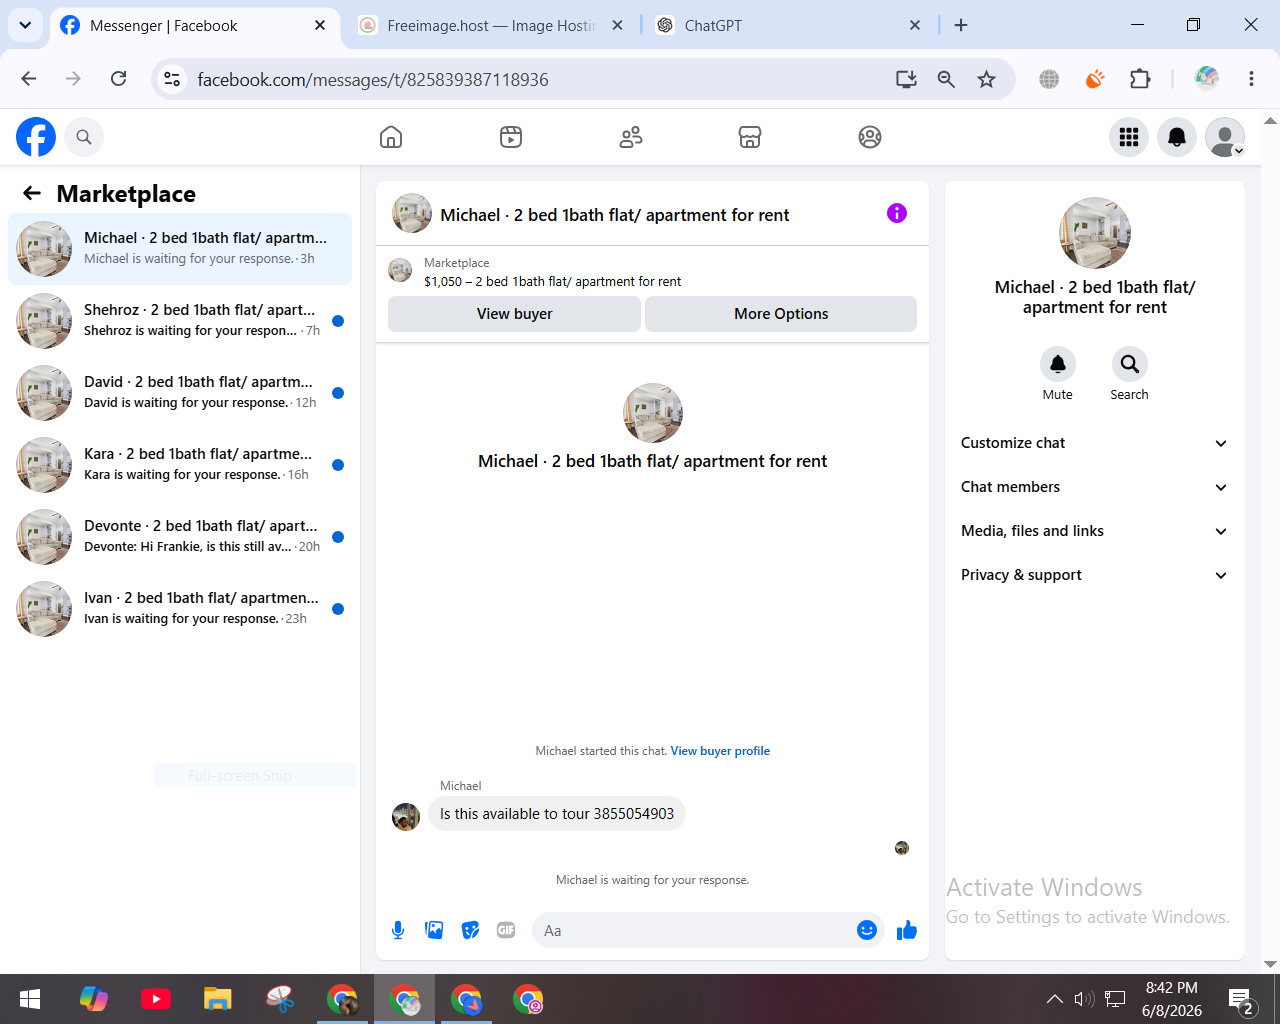Open the Facebook menu grid icon
The width and height of the screenshot is (1280, 1024).
click(x=1129, y=137)
